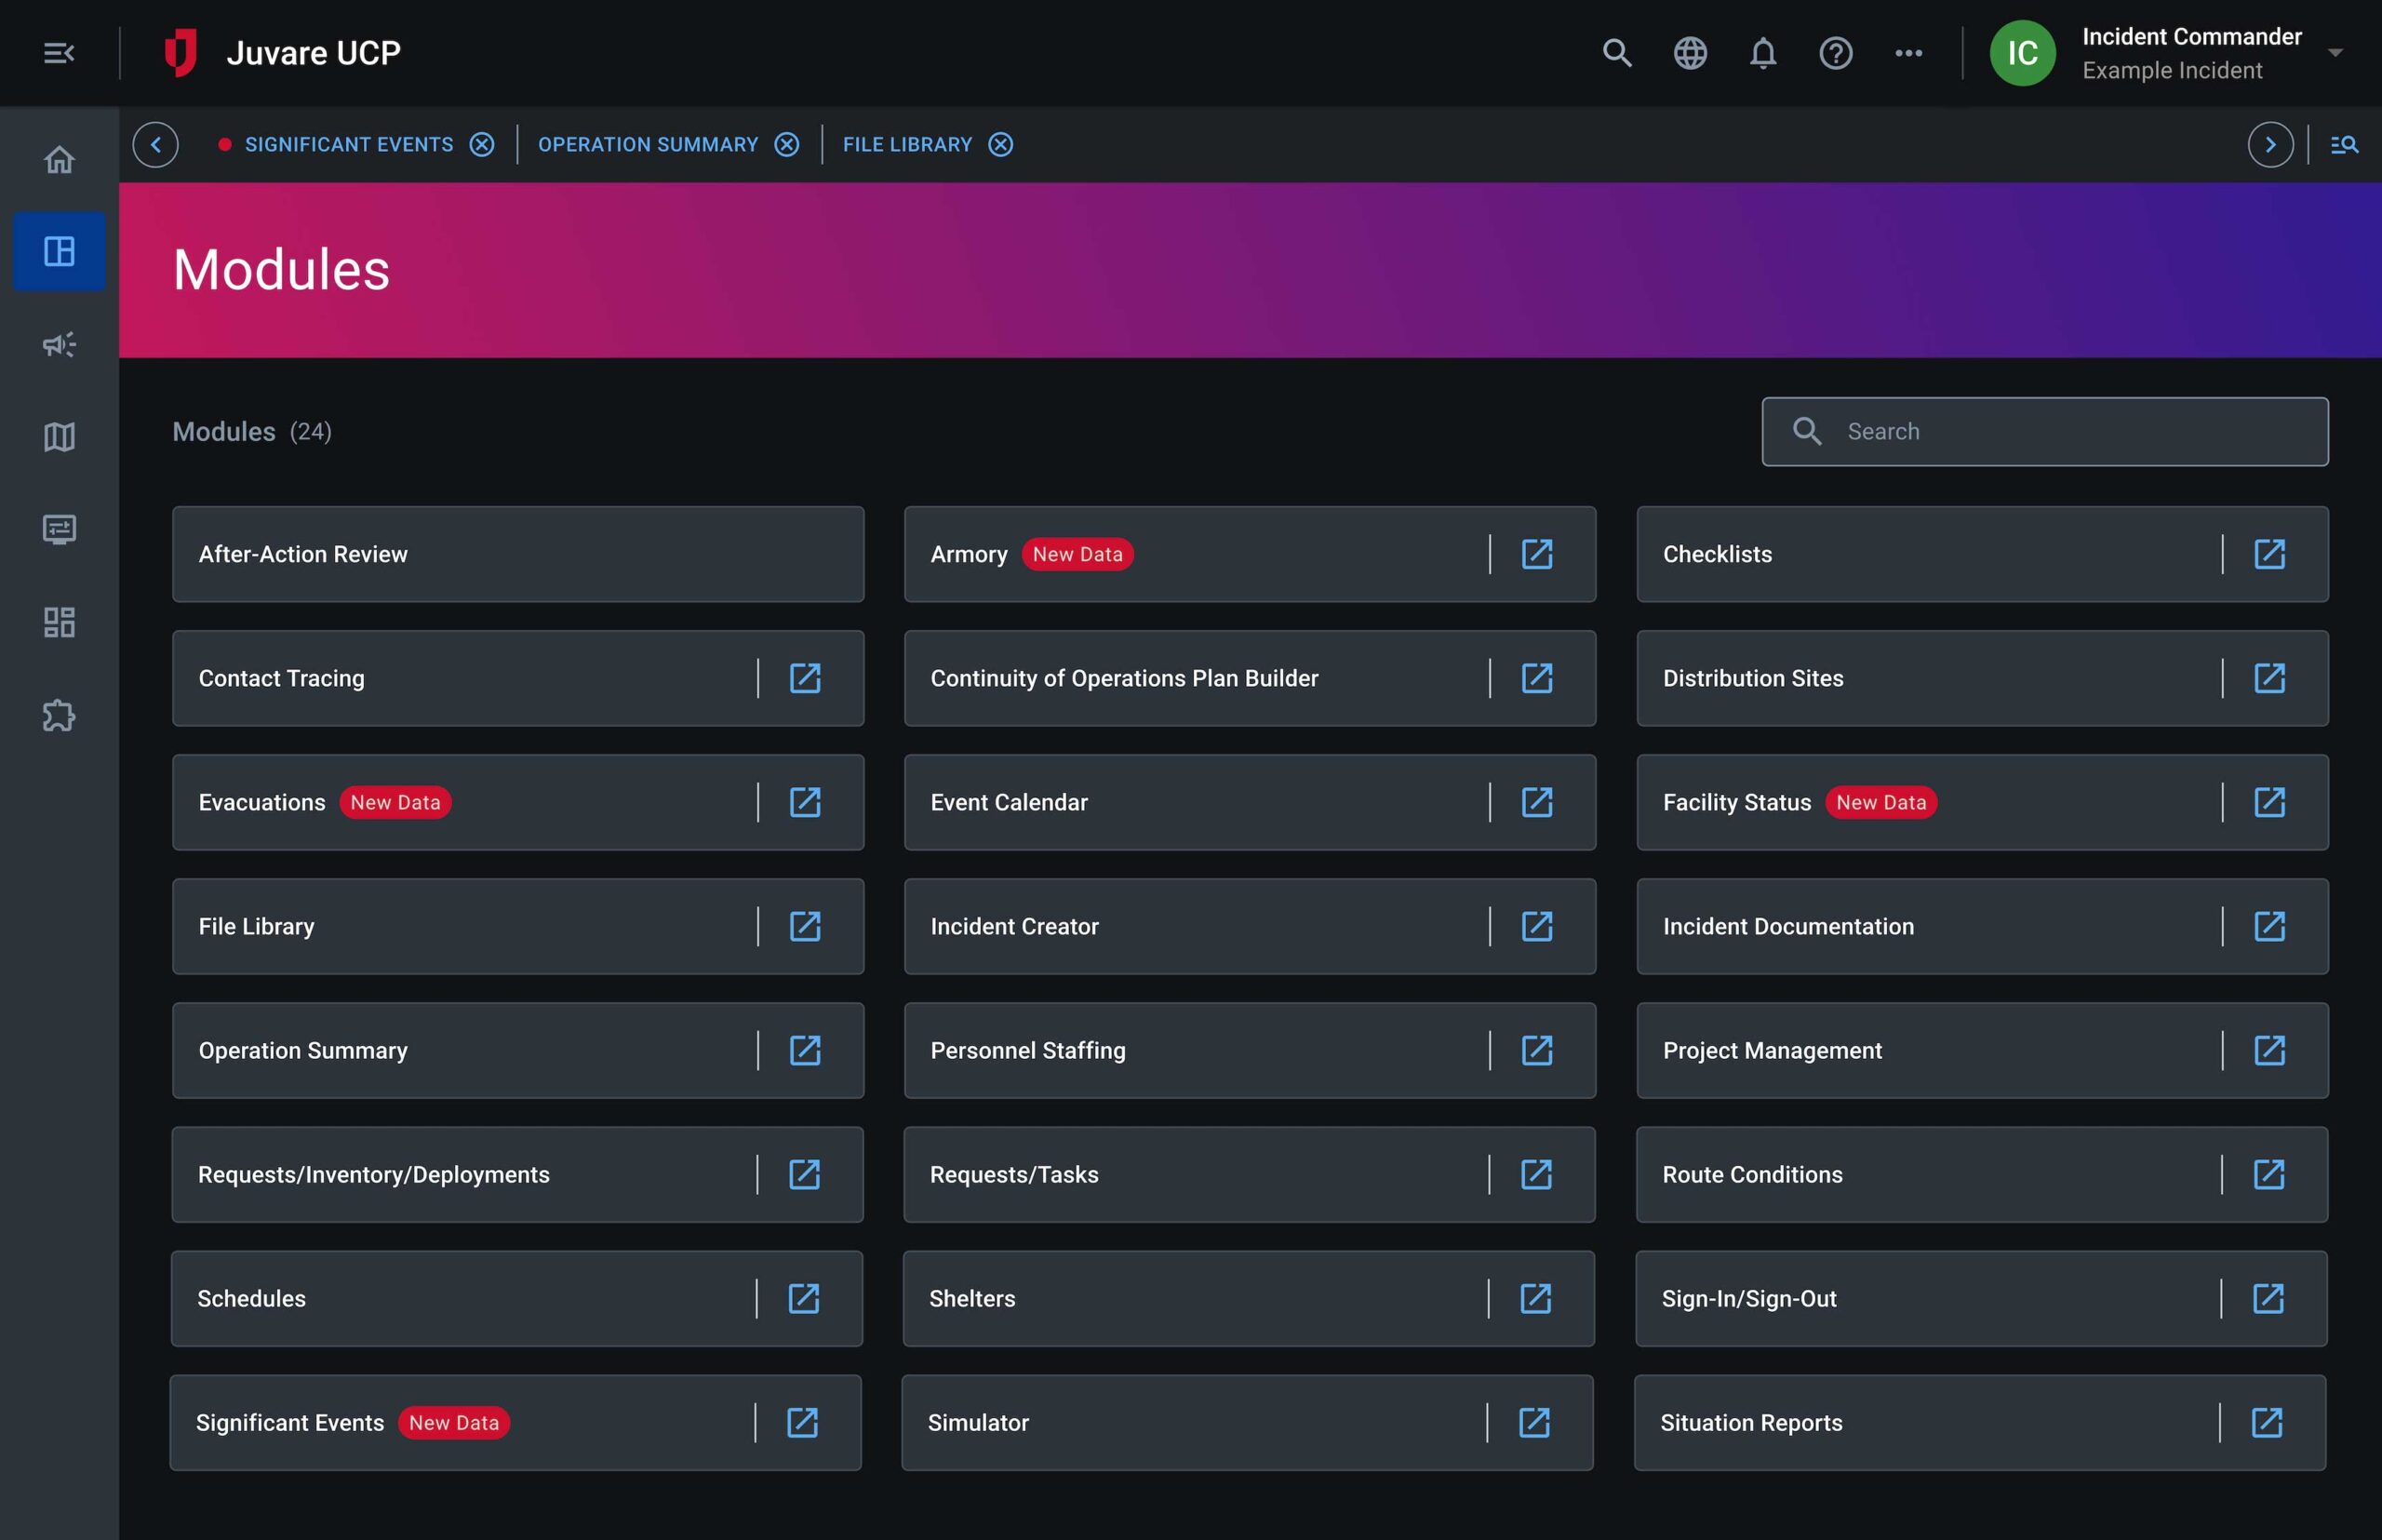The width and height of the screenshot is (2382, 1540).
Task: Open the megaphone announcements sidebar icon
Action: point(59,344)
